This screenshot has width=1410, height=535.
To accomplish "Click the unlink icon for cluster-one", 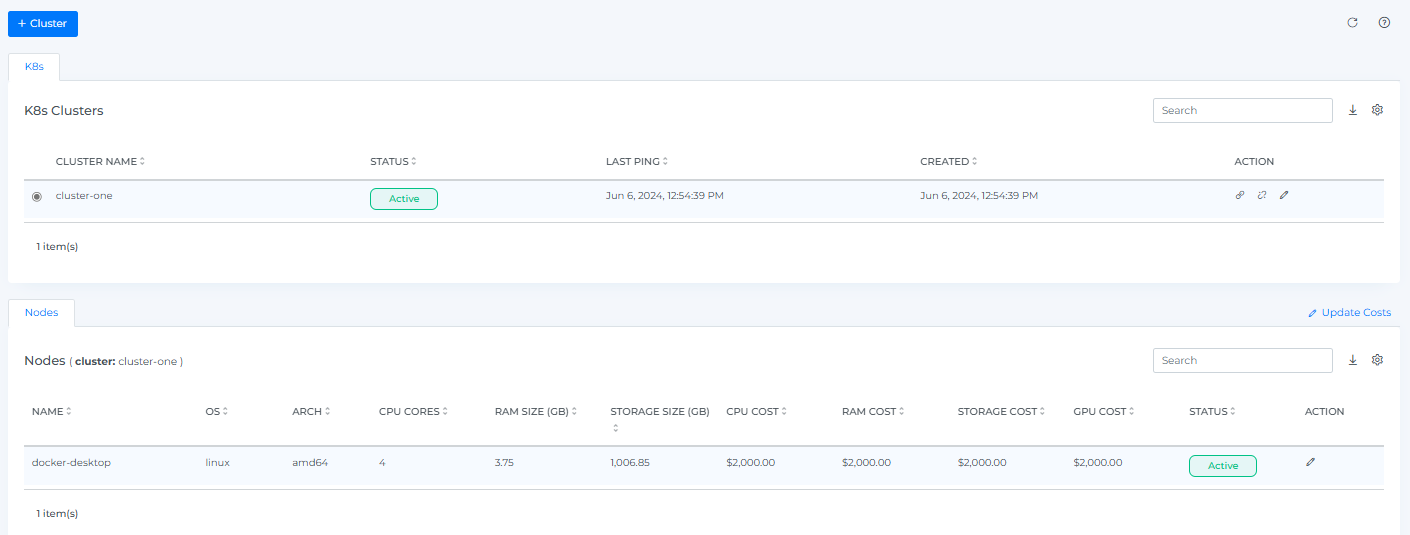I will pos(1262,196).
